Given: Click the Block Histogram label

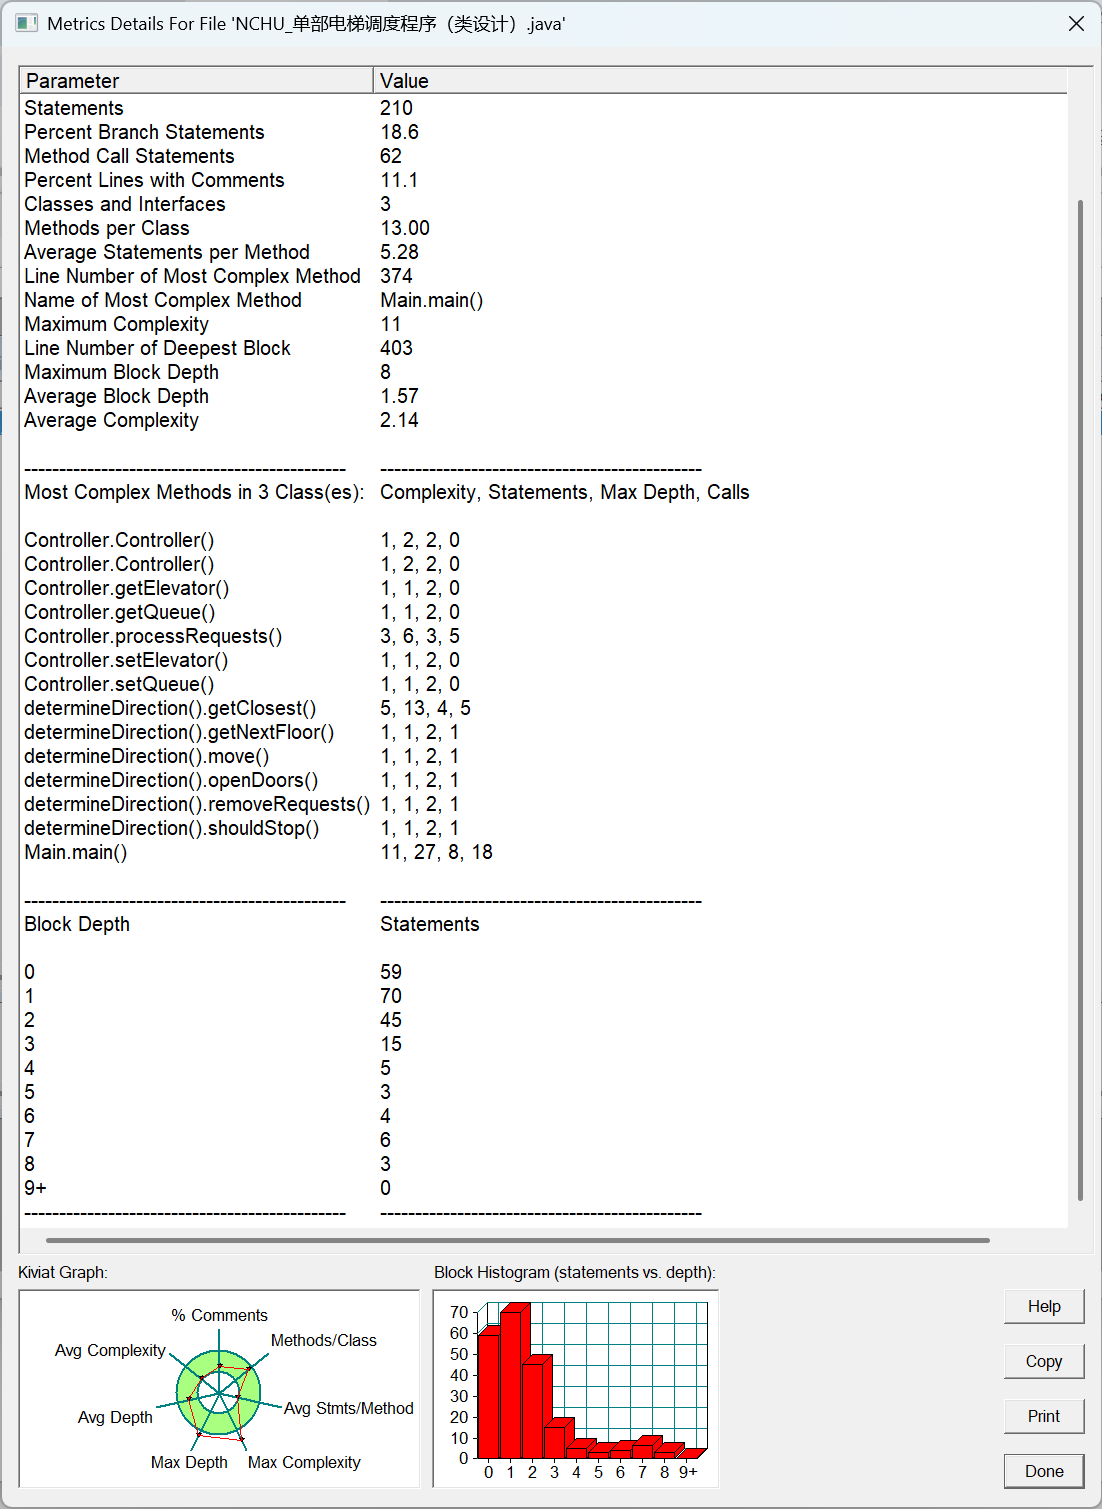Looking at the screenshot, I should pos(575,1272).
